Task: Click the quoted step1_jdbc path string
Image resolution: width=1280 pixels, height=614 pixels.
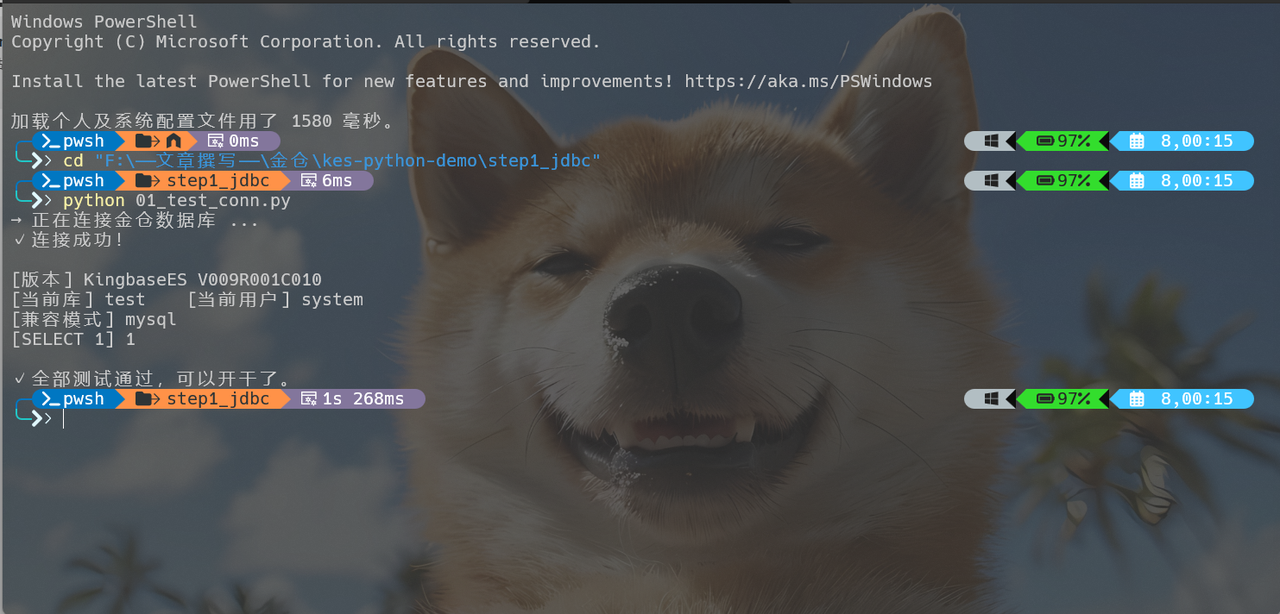Action: point(347,161)
